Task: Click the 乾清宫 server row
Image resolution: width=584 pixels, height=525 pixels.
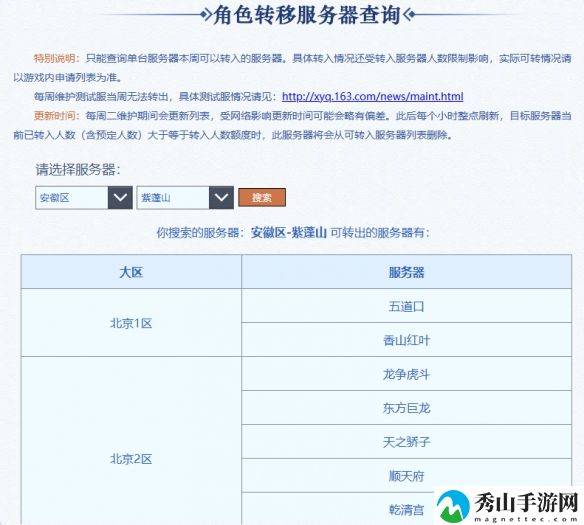Action: point(406,509)
